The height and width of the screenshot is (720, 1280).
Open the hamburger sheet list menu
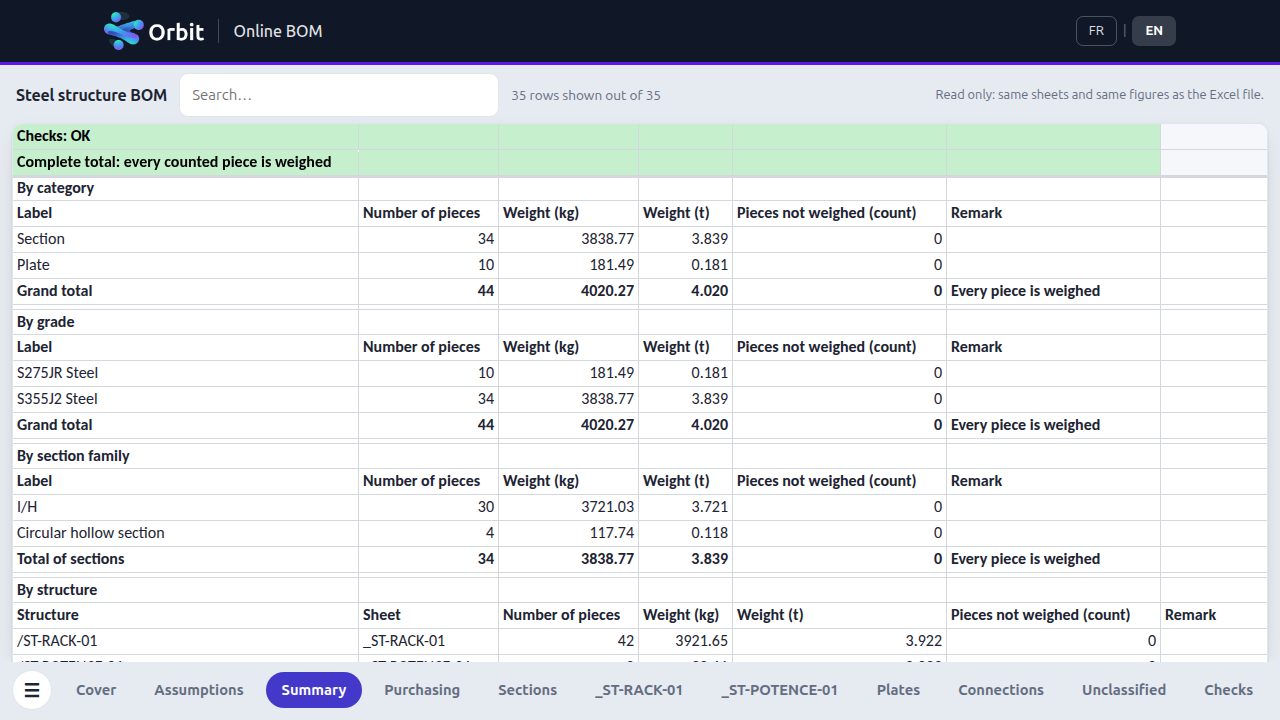tap(32, 690)
